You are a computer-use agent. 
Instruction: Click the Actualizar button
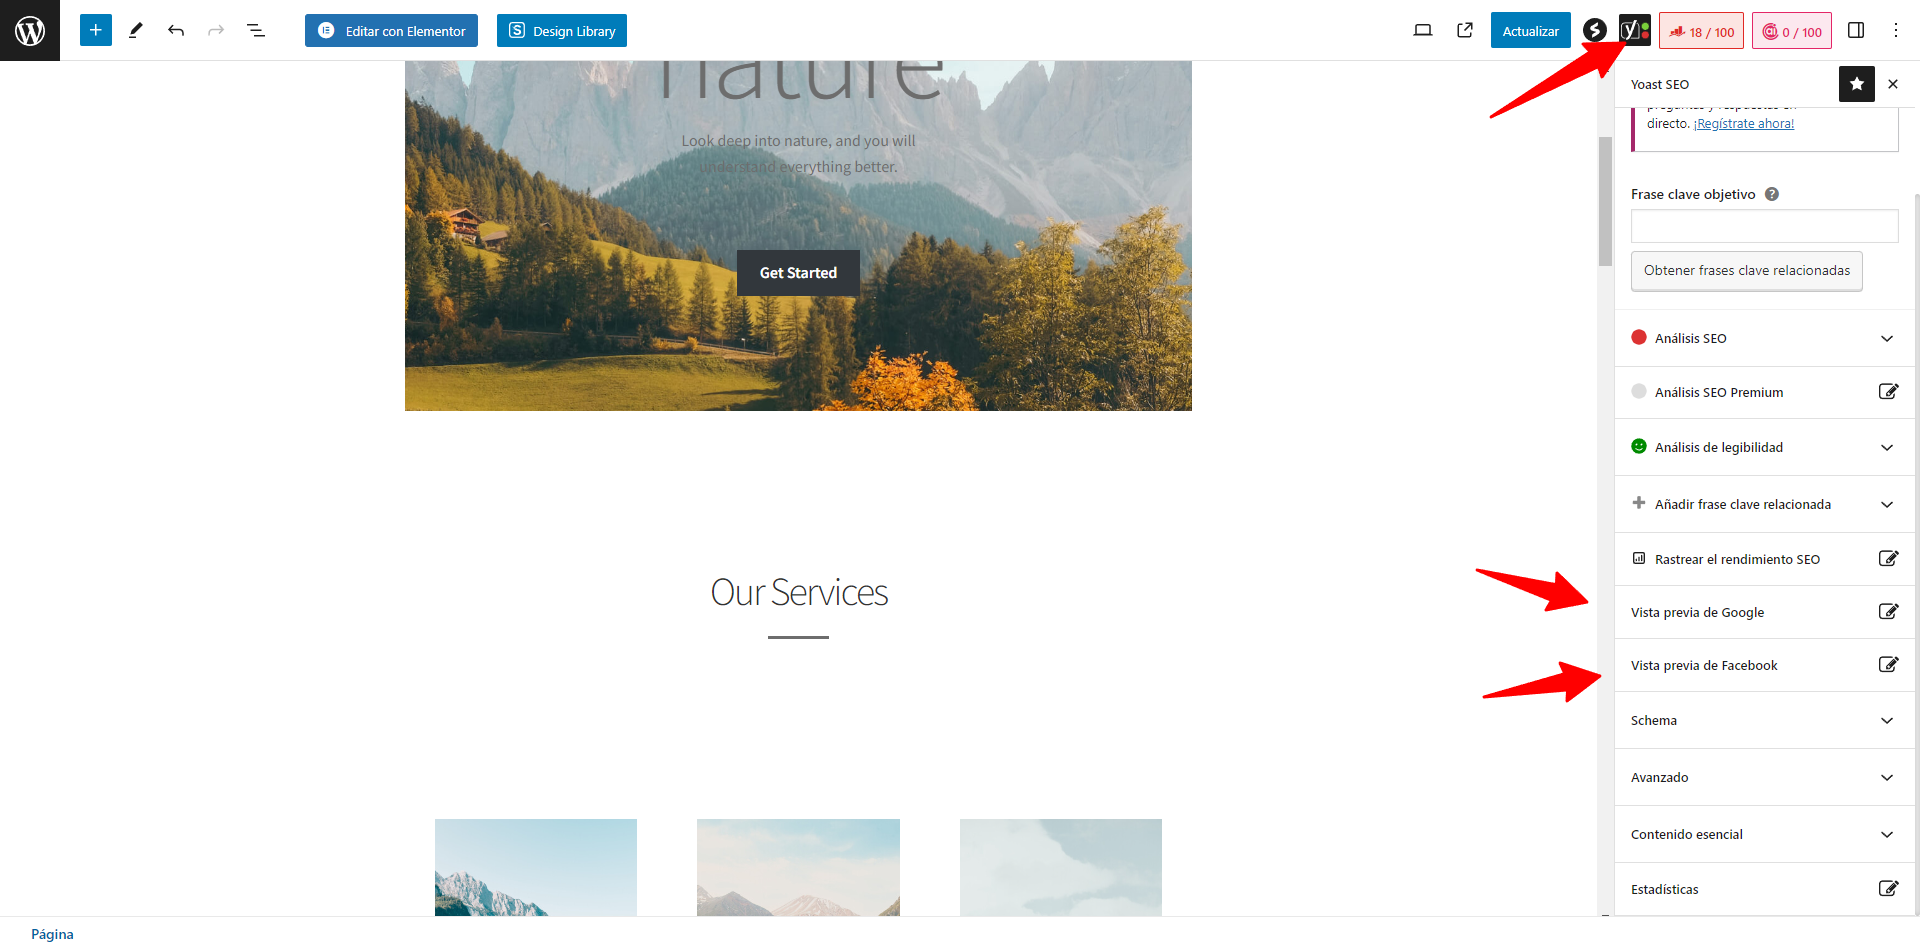coord(1530,30)
